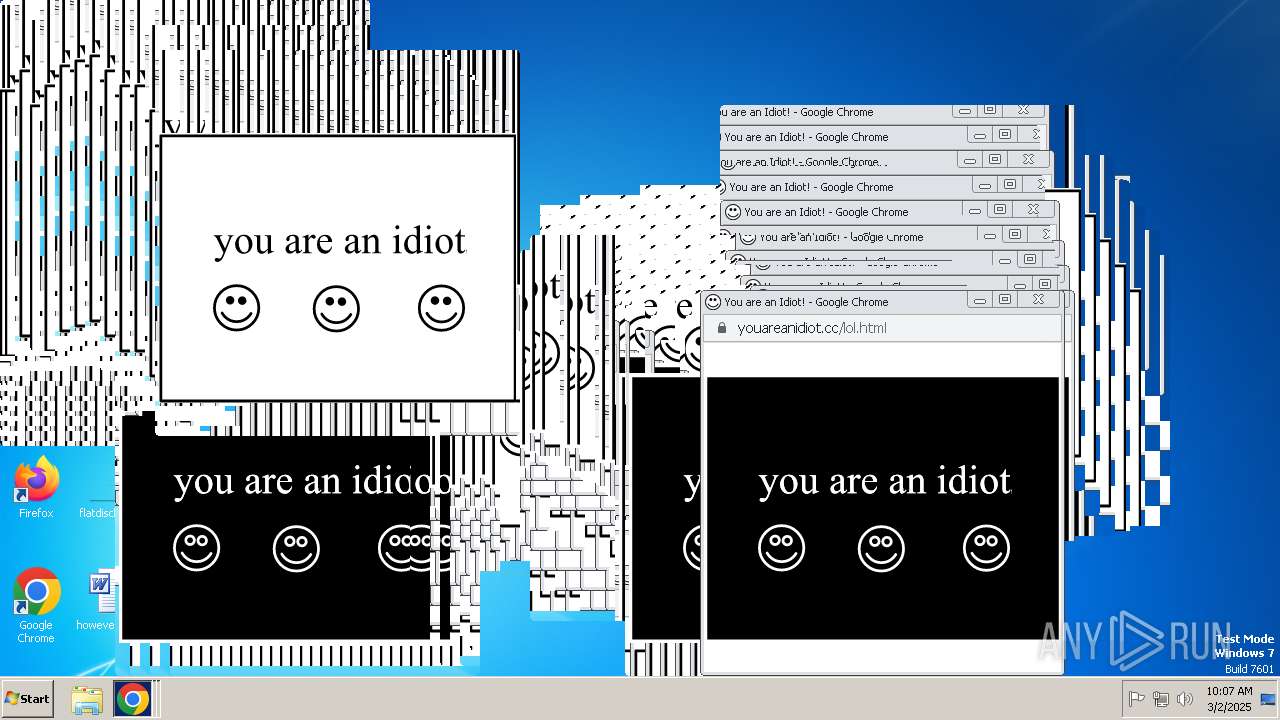The height and width of the screenshot is (720, 1280).
Task: Open the Action Center flag icon
Action: click(x=1137, y=699)
